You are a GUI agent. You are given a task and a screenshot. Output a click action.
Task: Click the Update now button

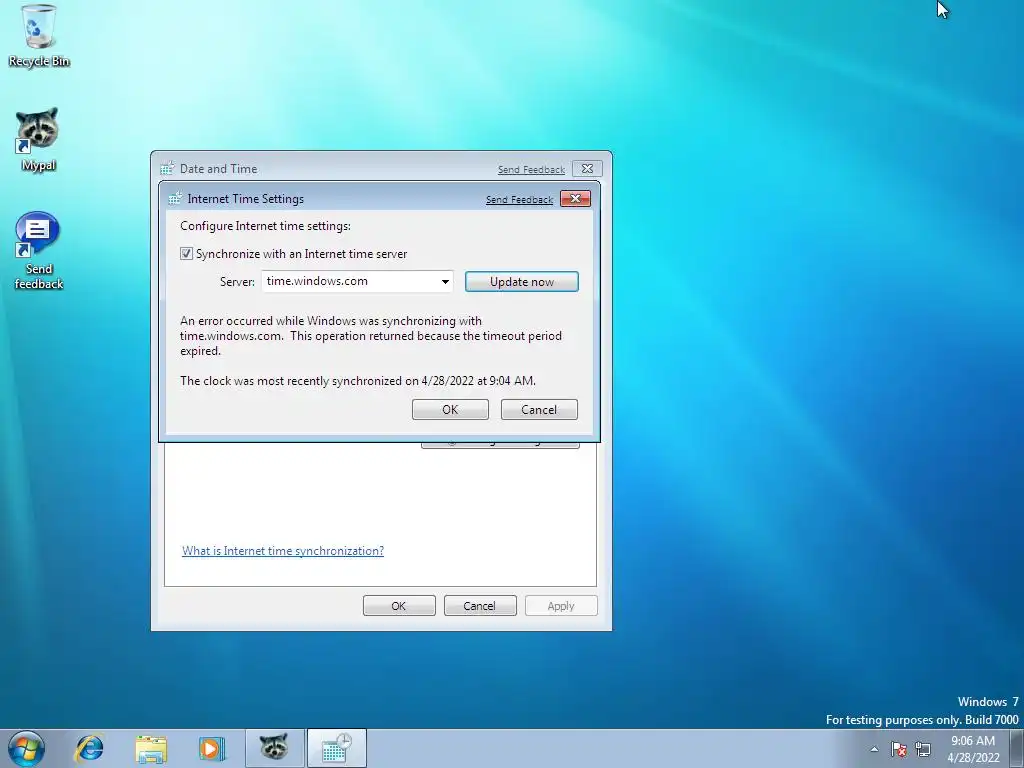pos(522,281)
